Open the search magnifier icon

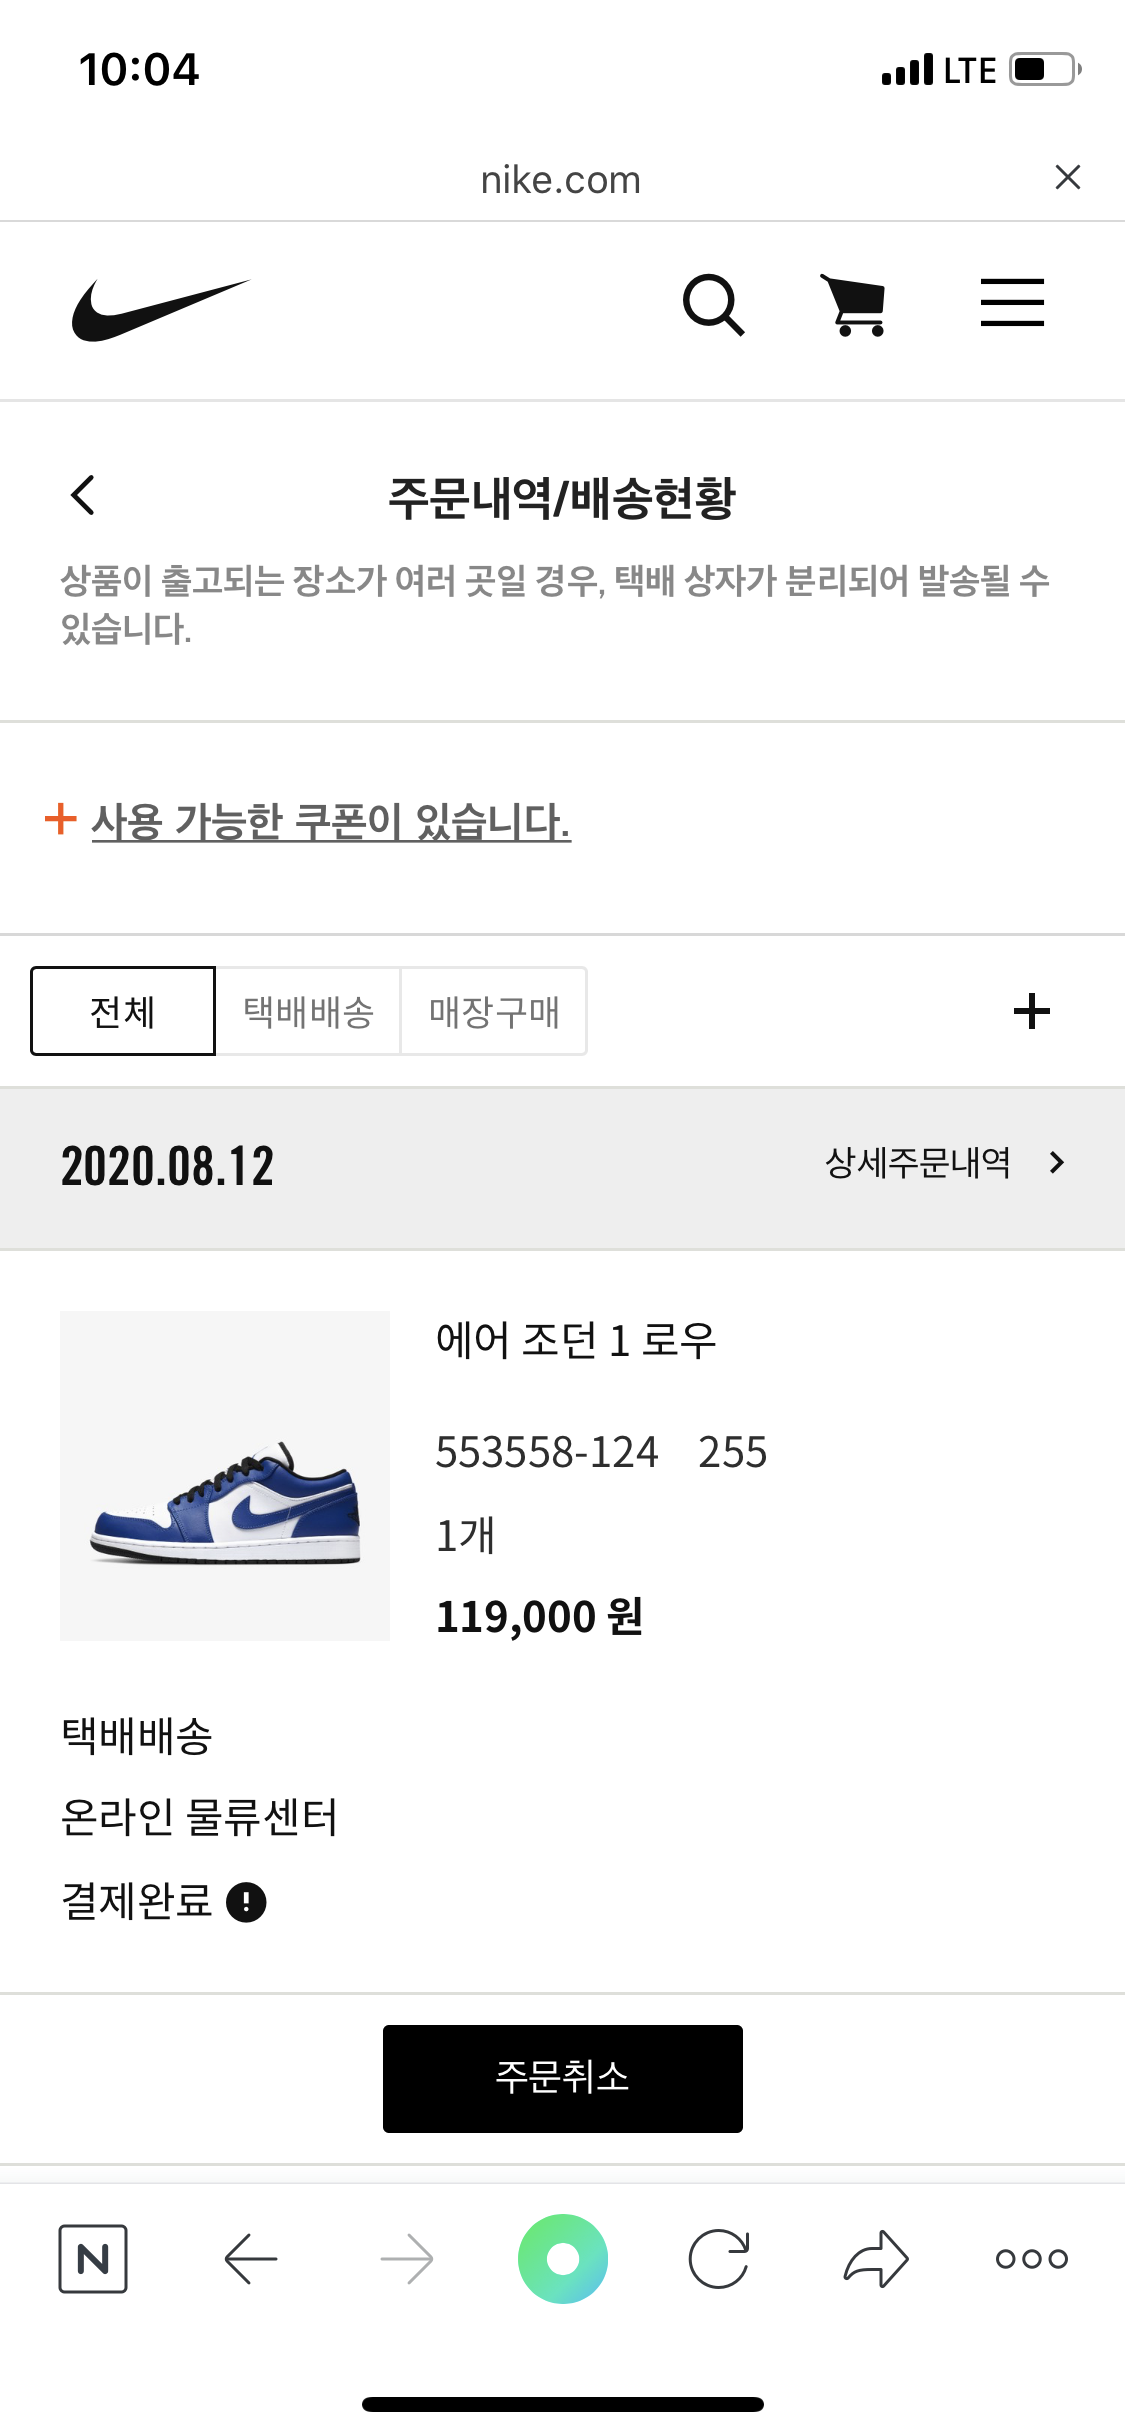[713, 304]
